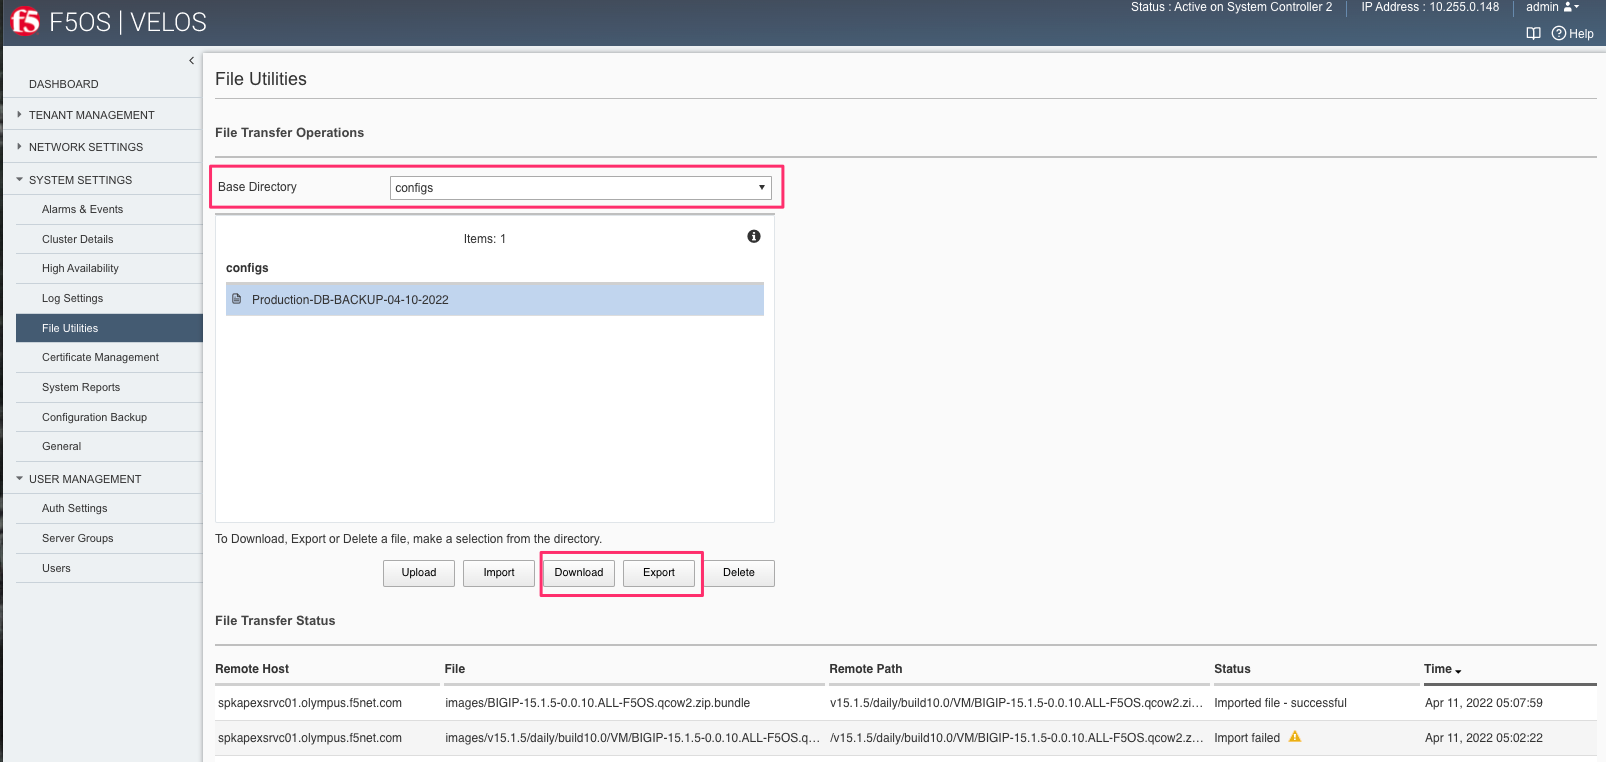Image resolution: width=1606 pixels, height=762 pixels.
Task: Open the admin user menu
Action: [x=1552, y=7]
